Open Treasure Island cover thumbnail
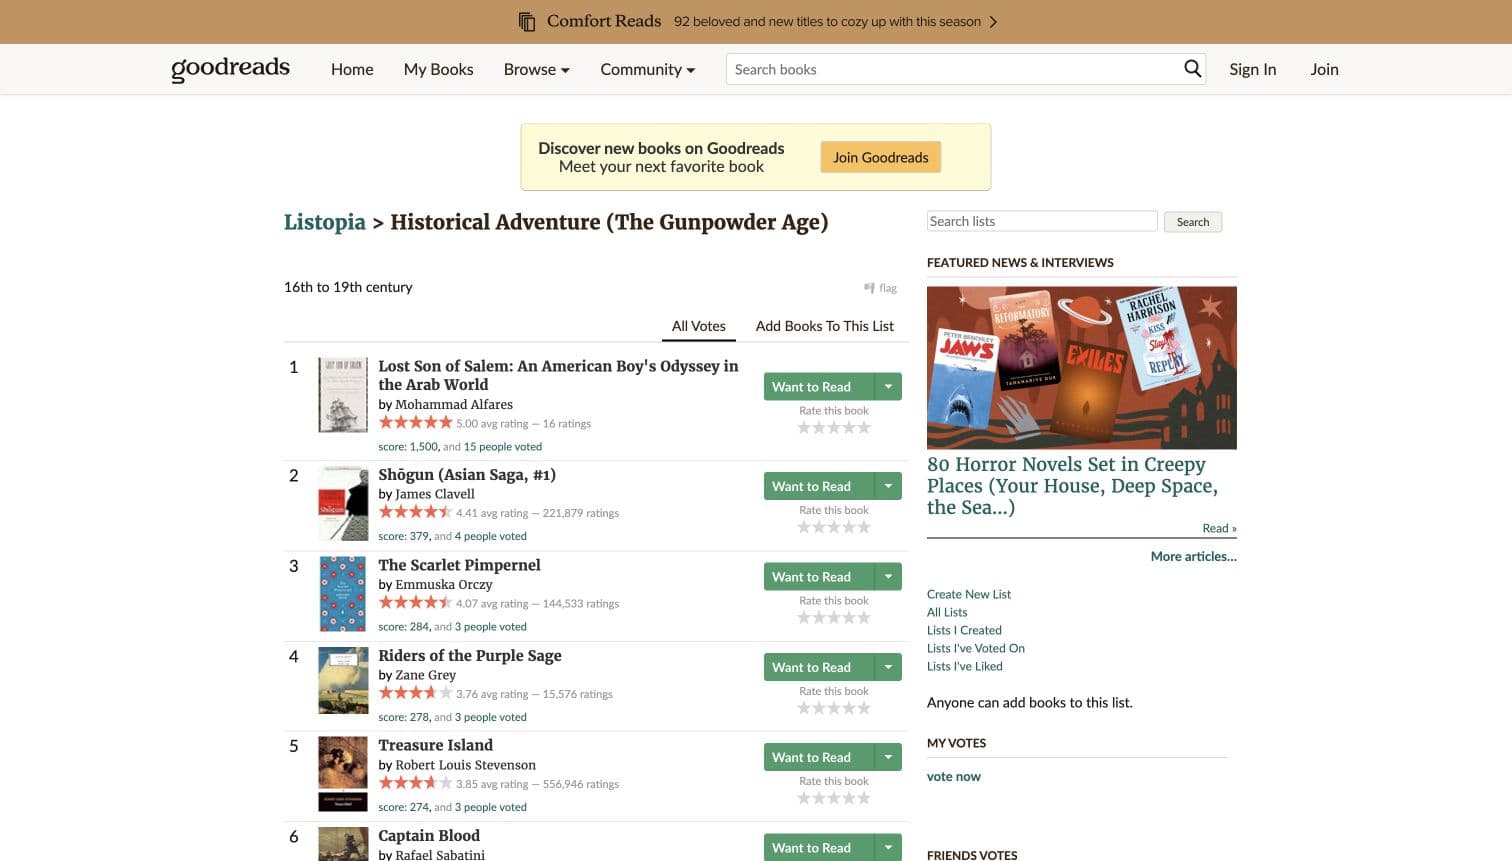This screenshot has height=861, width=1512. pyautogui.click(x=343, y=774)
